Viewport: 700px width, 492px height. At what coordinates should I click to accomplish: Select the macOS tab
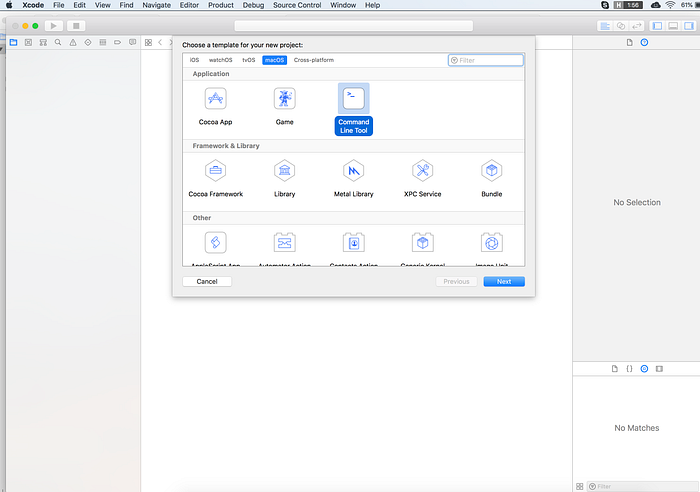tap(275, 60)
